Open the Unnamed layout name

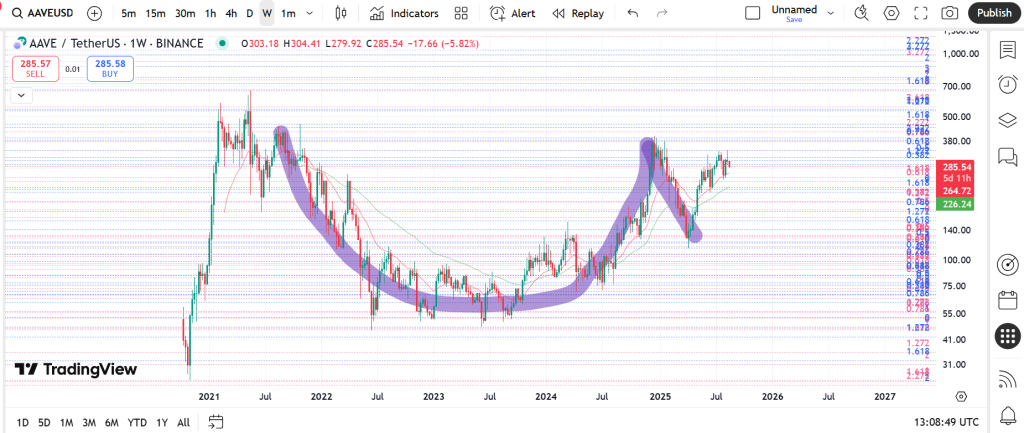tap(793, 9)
